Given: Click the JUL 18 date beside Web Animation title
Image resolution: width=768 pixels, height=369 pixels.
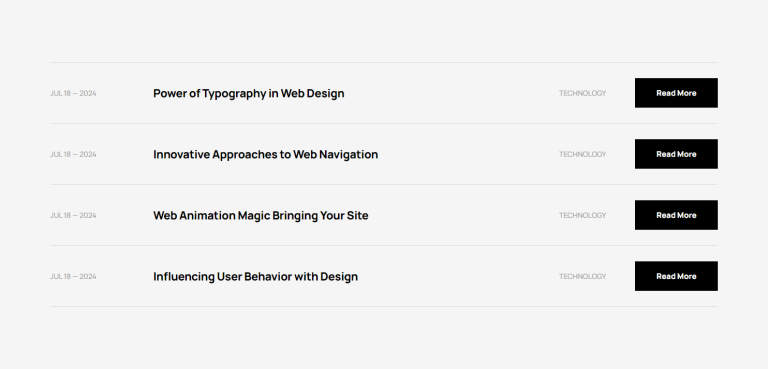Looking at the screenshot, I should (x=73, y=215).
